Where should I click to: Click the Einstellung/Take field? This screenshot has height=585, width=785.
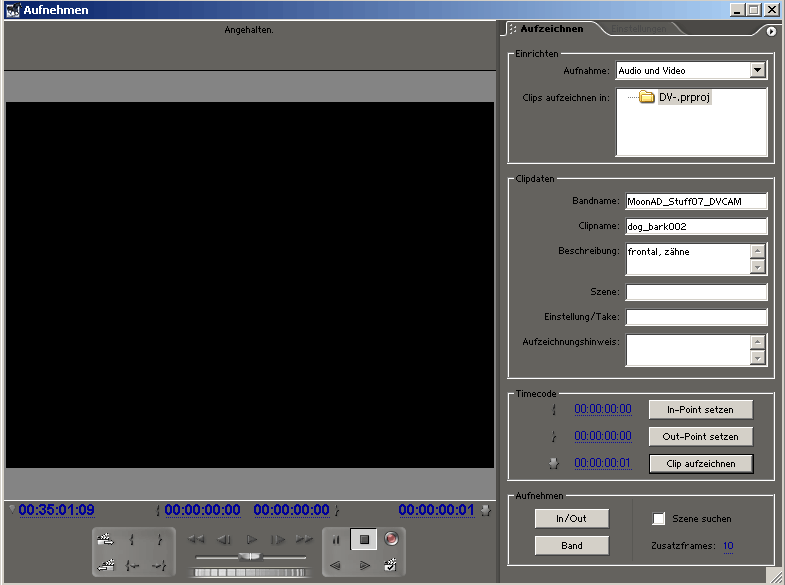pos(696,317)
